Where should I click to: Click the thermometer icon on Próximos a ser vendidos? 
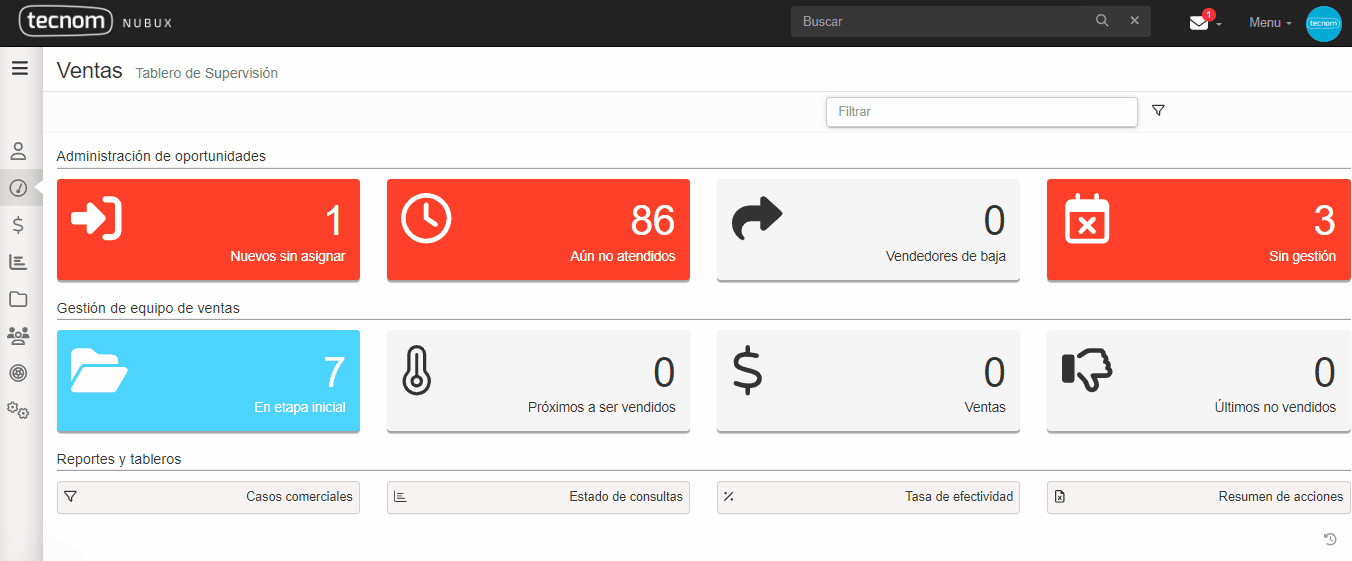click(415, 370)
